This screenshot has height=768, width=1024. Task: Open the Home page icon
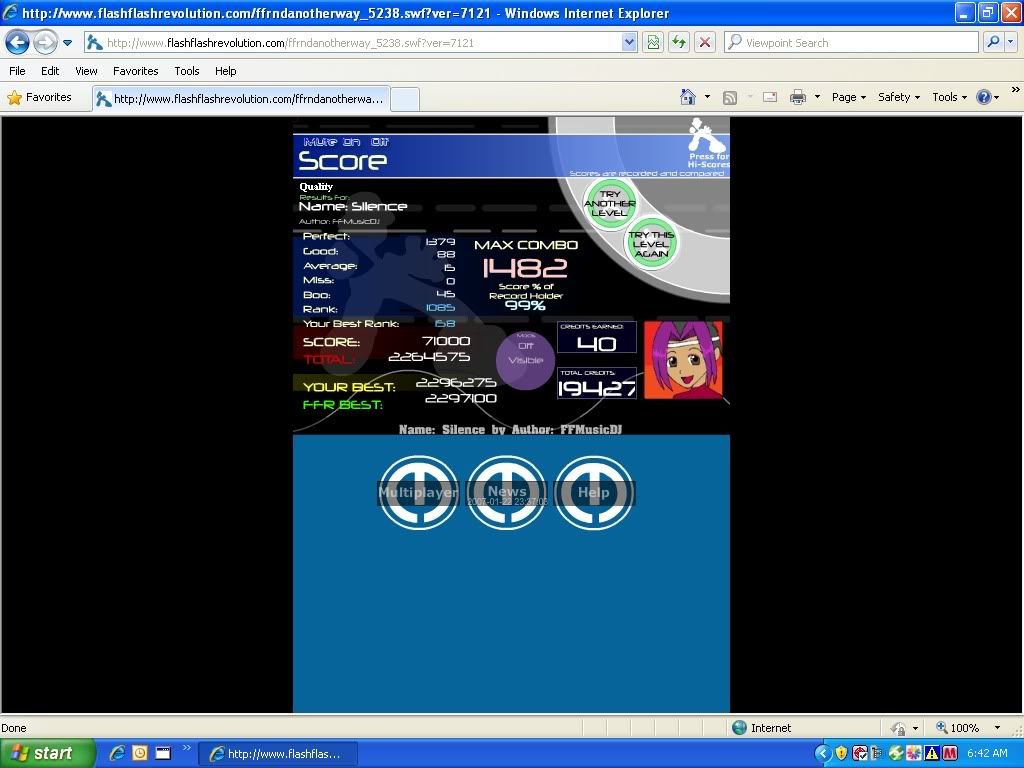[688, 97]
